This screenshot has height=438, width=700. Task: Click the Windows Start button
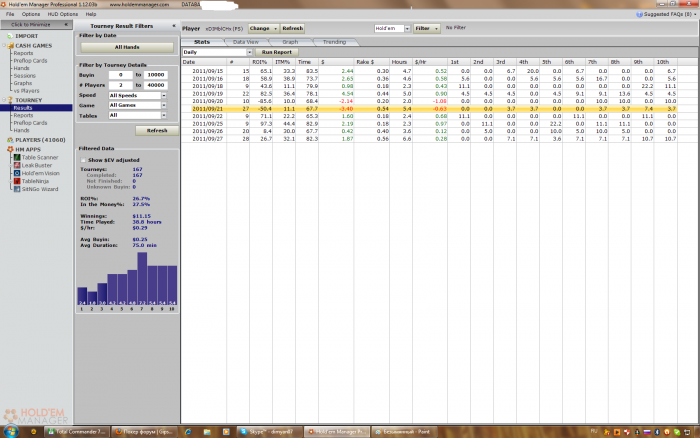click(x=12, y=429)
